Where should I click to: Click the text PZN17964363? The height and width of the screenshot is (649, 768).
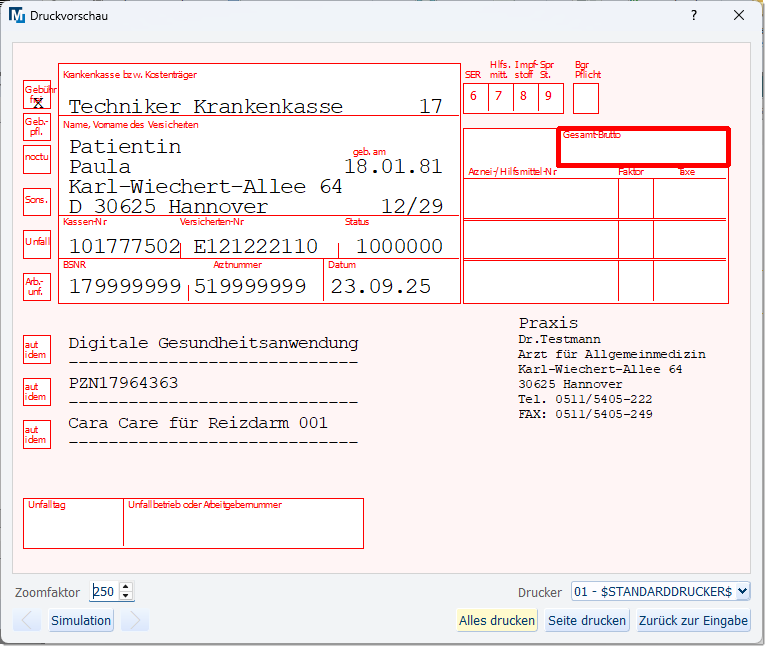123,383
